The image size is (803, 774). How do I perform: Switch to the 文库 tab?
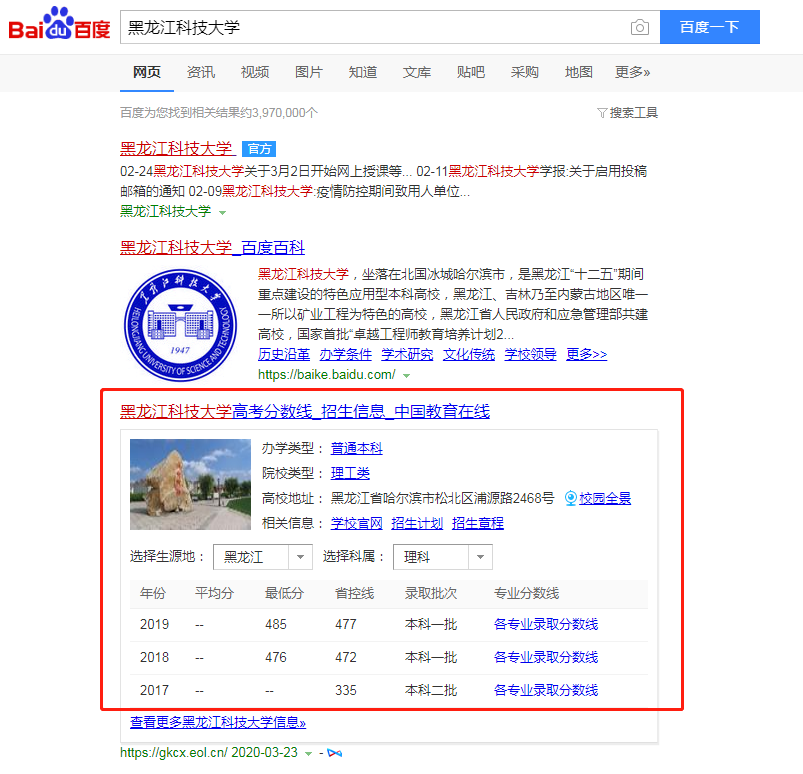click(417, 72)
